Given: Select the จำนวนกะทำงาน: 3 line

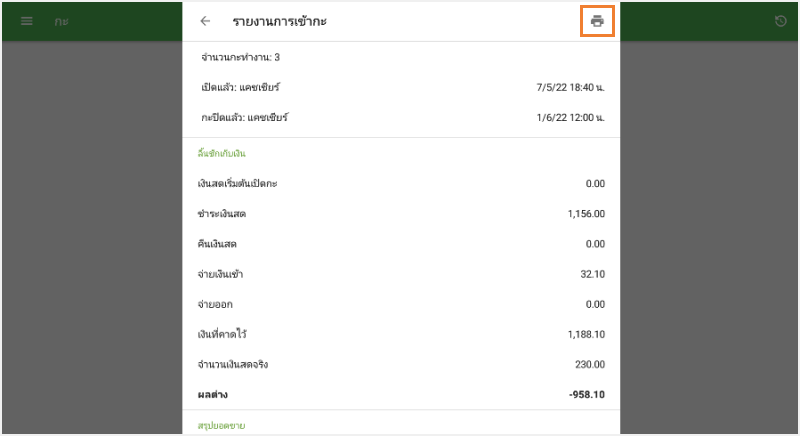Looking at the screenshot, I should click(x=240, y=58).
